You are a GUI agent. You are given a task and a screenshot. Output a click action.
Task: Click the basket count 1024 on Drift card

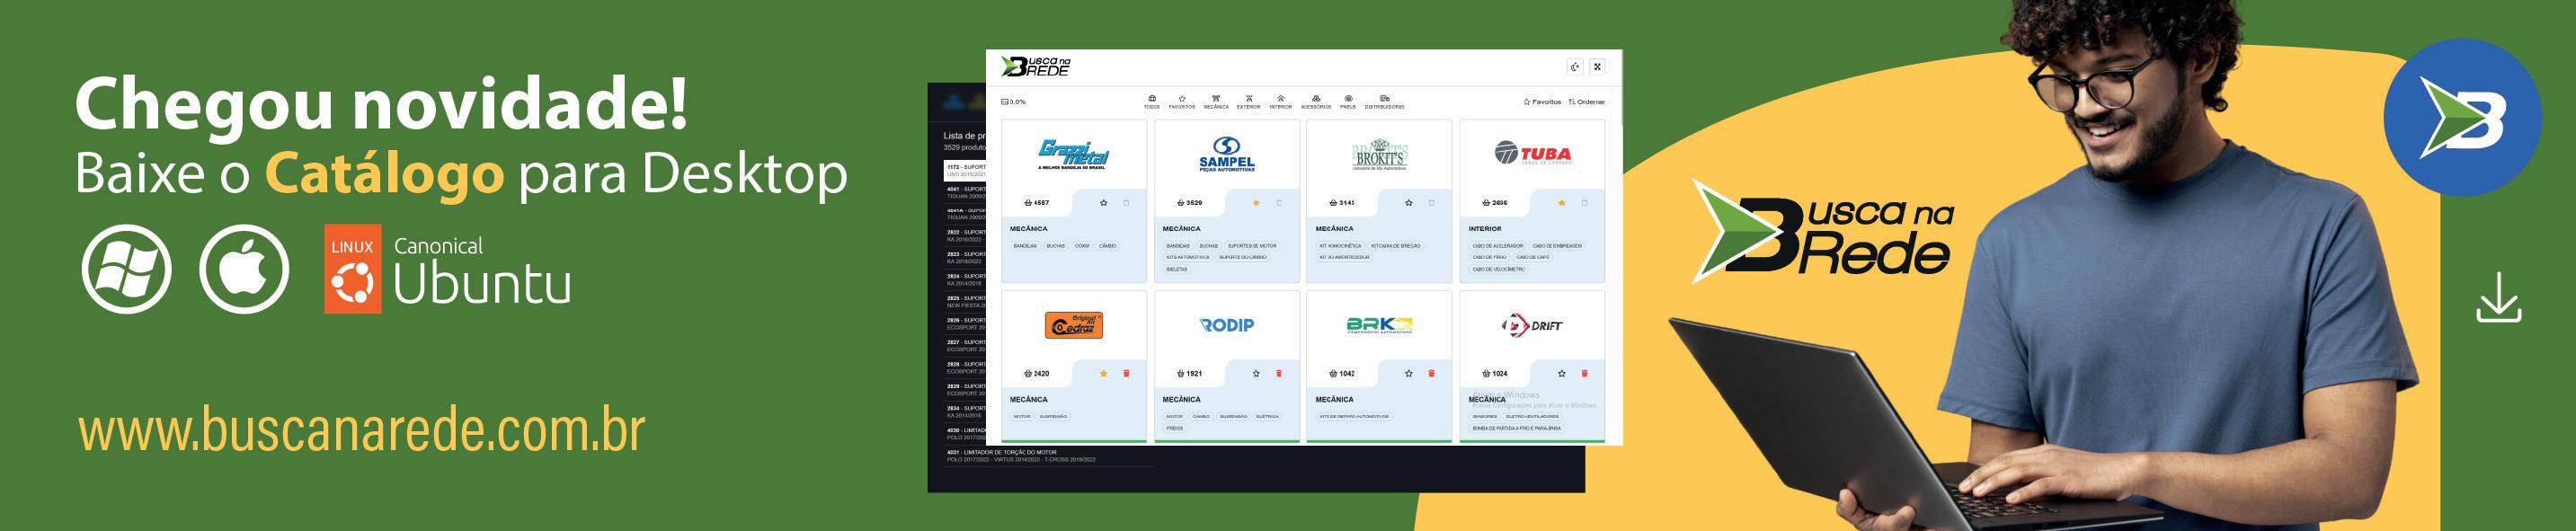click(1494, 373)
